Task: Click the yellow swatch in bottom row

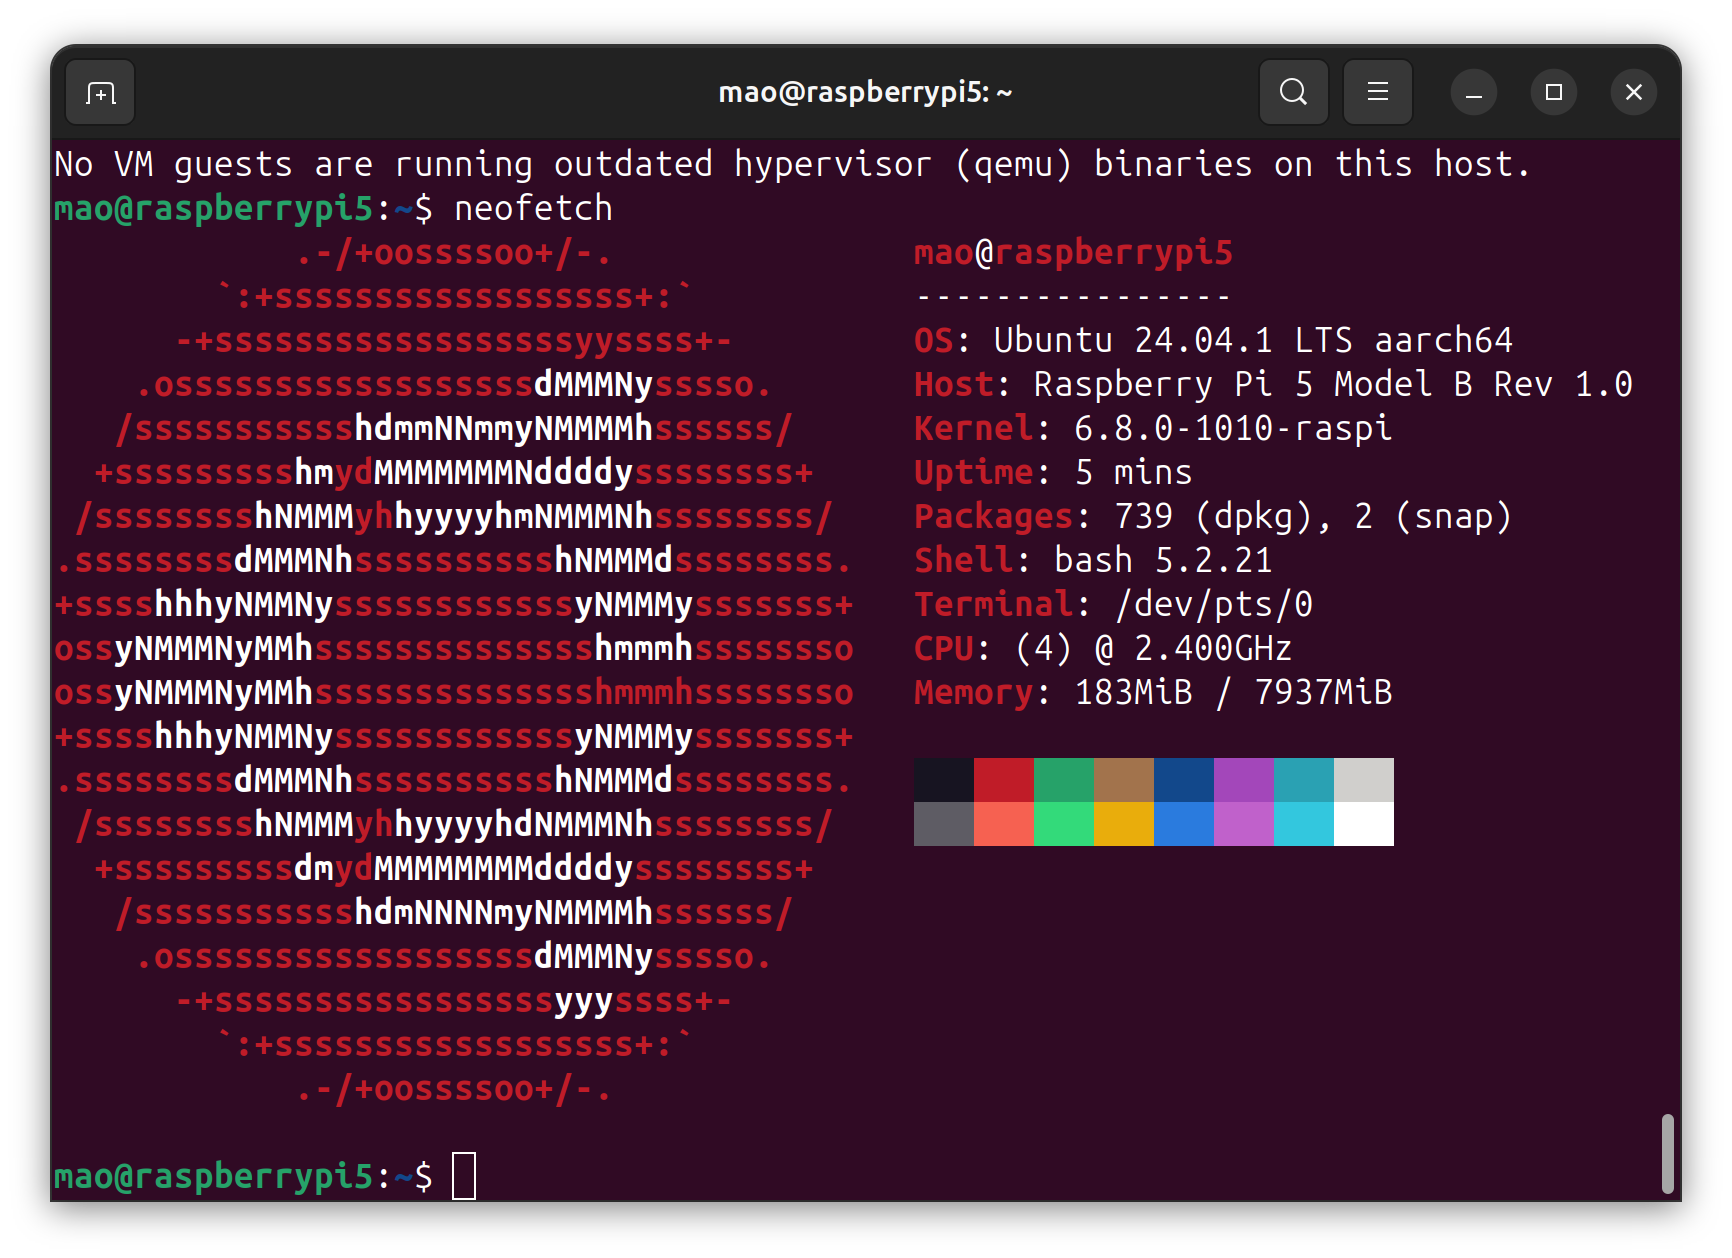Action: pos(1123,824)
